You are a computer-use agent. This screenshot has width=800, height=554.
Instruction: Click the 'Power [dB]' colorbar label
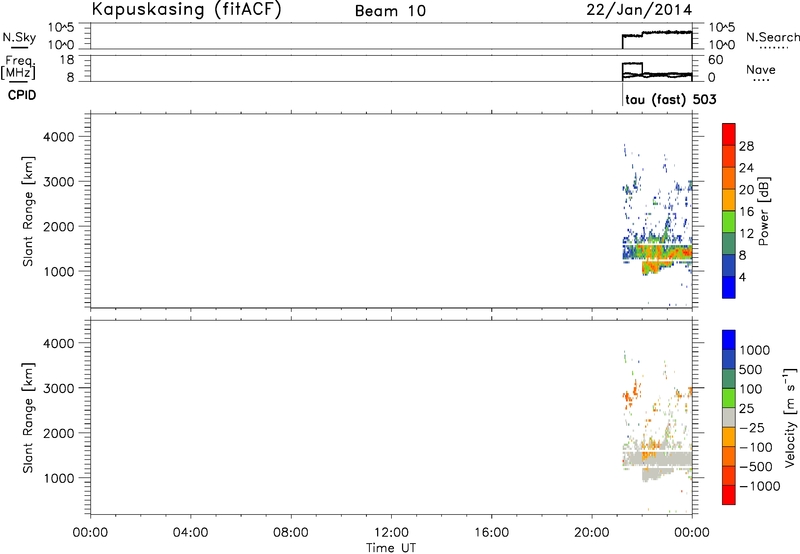click(x=763, y=212)
